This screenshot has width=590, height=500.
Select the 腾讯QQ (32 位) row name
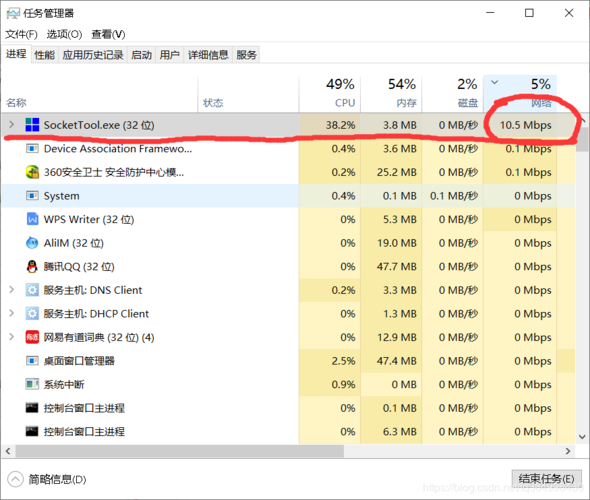(x=79, y=267)
